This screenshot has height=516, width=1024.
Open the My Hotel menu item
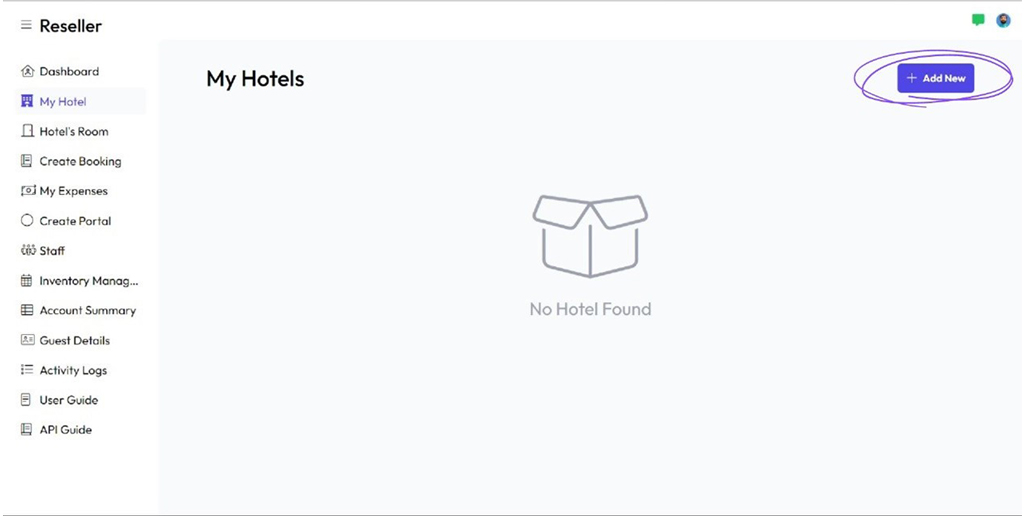pos(63,102)
